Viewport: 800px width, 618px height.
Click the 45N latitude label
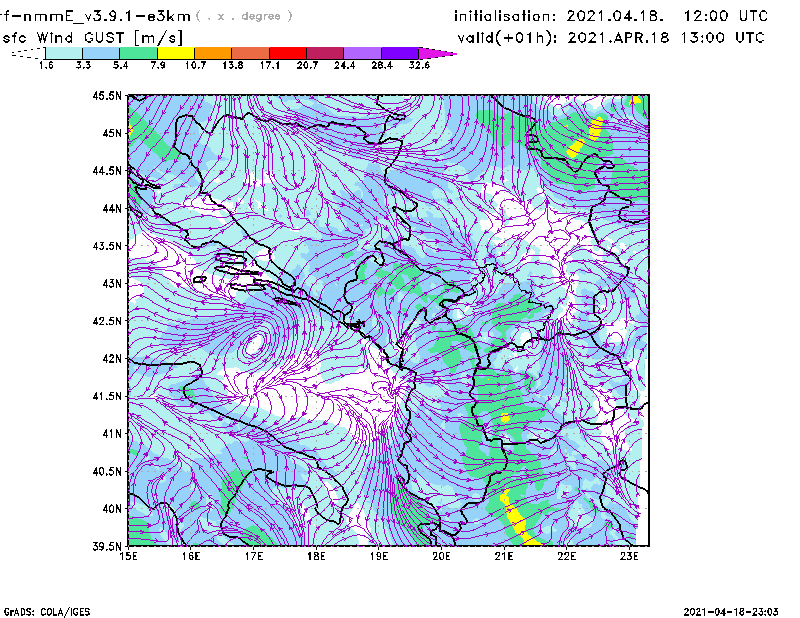coord(112,133)
